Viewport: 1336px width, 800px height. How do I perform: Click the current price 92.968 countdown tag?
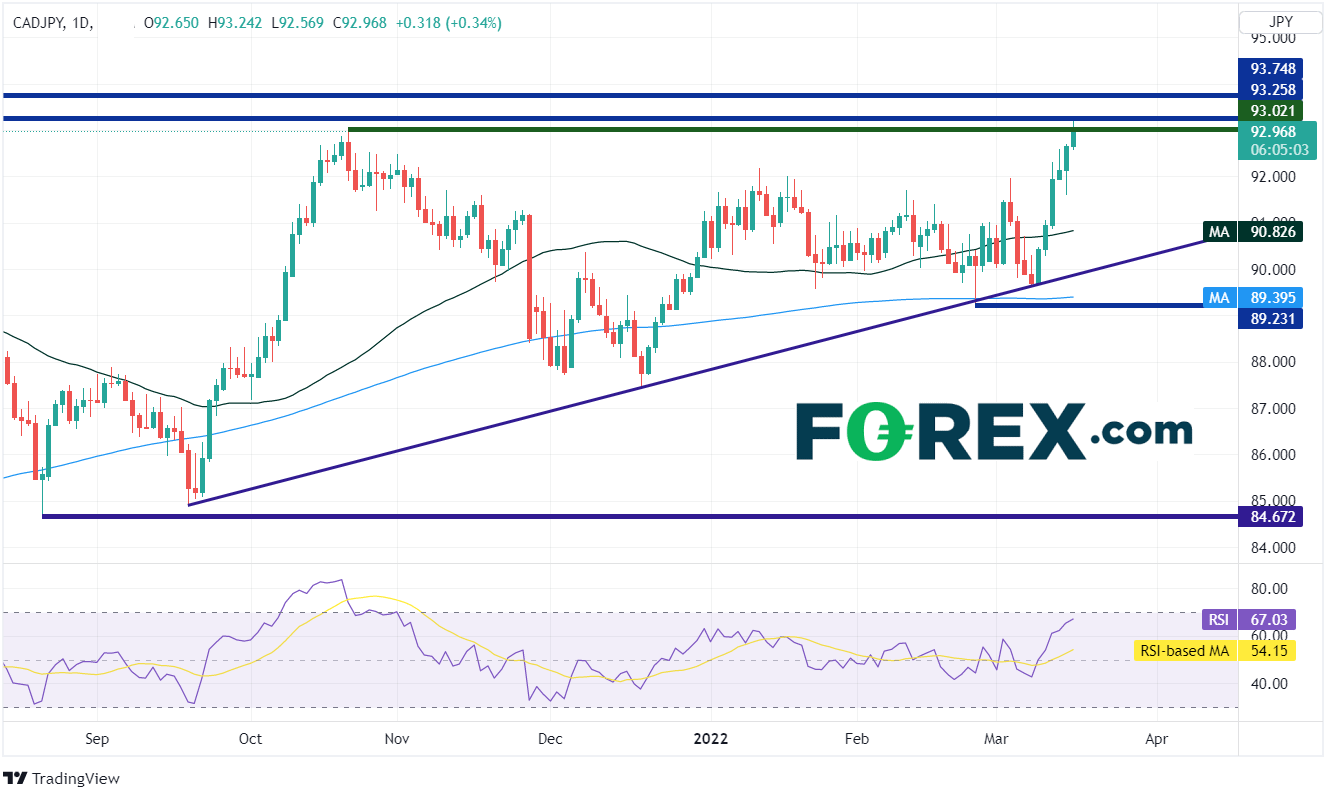pyautogui.click(x=1277, y=140)
